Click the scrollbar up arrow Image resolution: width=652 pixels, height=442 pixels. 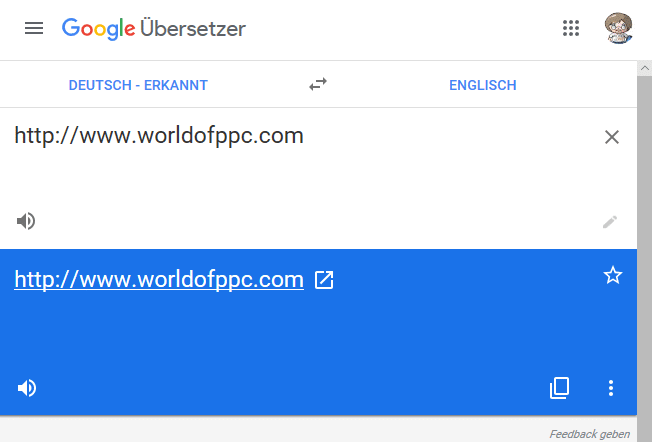pyautogui.click(x=645, y=68)
